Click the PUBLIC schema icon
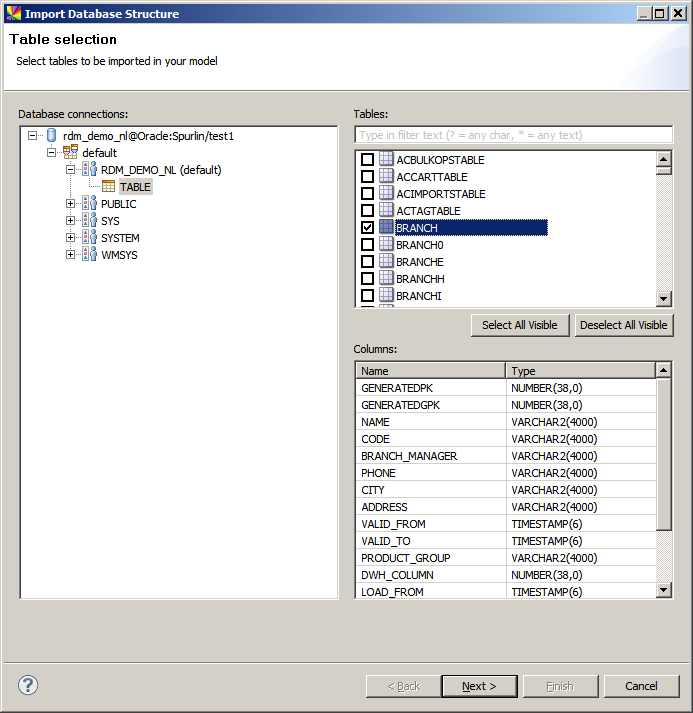Screen dimensions: 693x713 point(89,204)
